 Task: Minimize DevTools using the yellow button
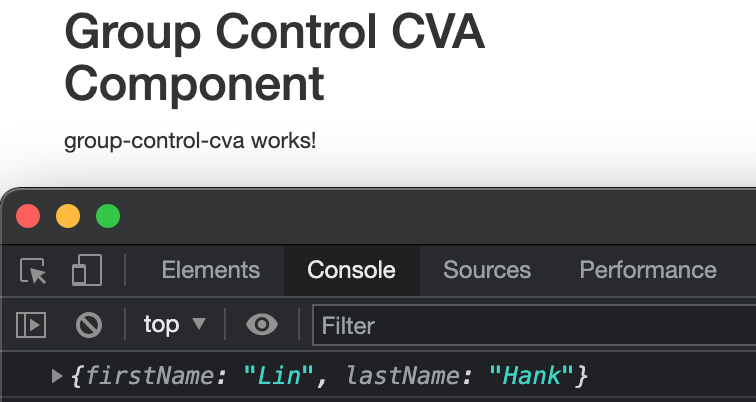pos(68,216)
